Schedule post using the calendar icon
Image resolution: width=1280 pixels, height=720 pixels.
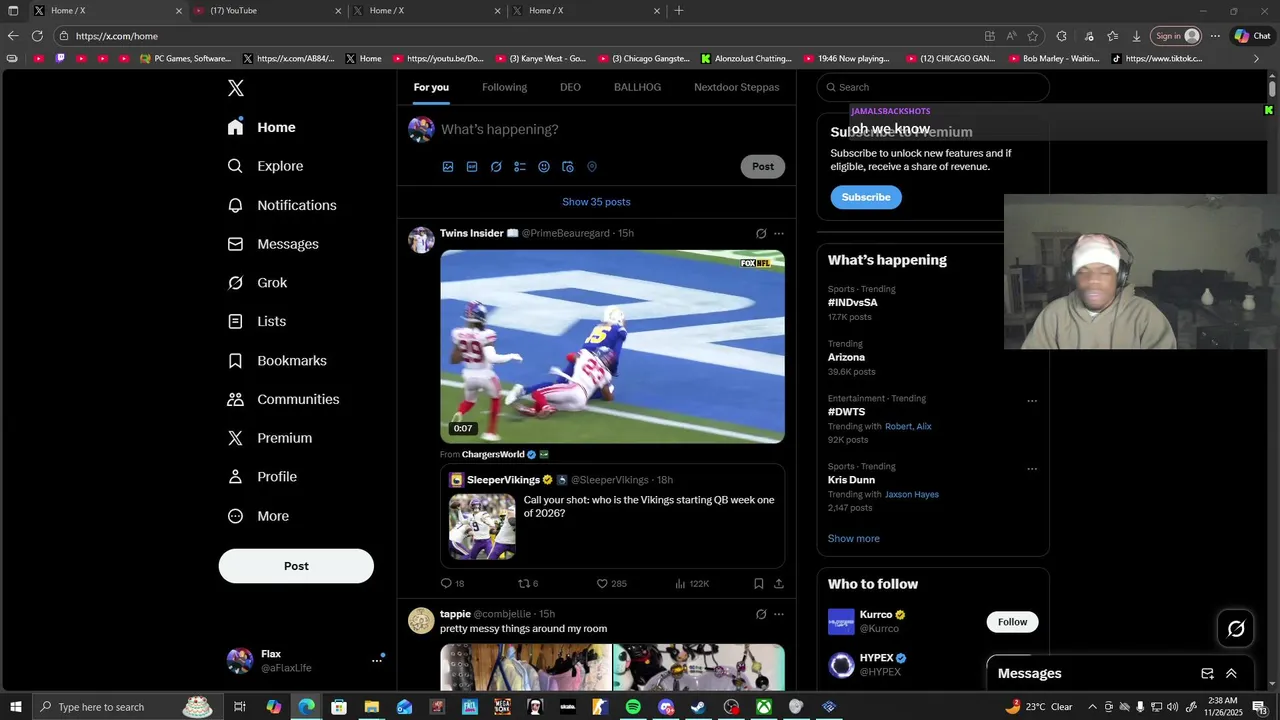pos(568,167)
